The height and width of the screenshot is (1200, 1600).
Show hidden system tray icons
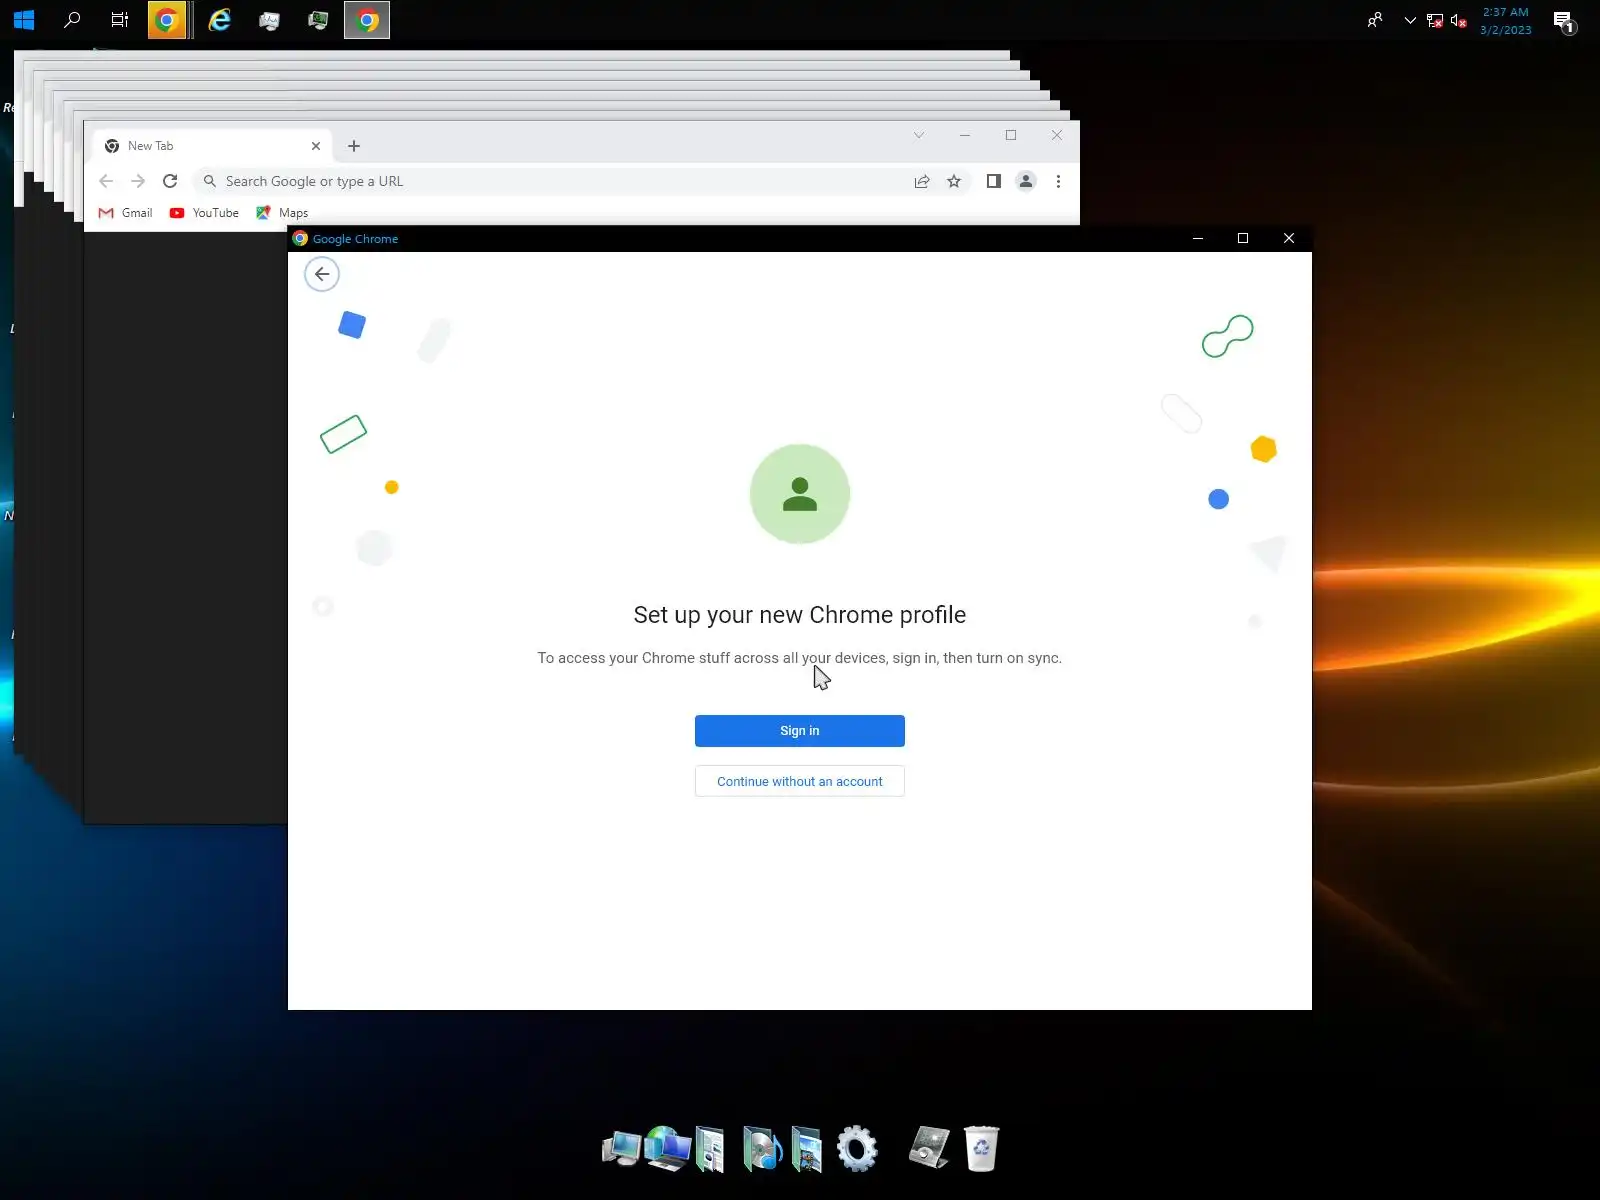[x=1410, y=20]
